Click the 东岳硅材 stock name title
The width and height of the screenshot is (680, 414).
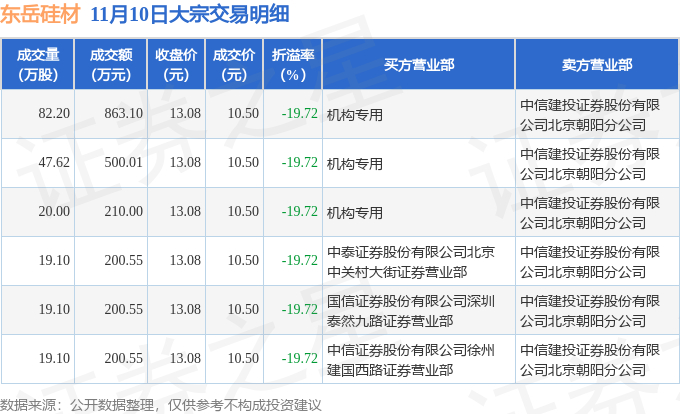coord(40,14)
